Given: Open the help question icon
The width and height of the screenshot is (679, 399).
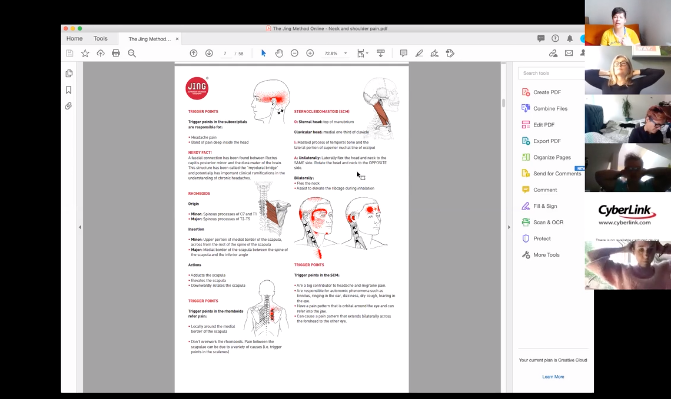Looking at the screenshot, I should tap(555, 39).
